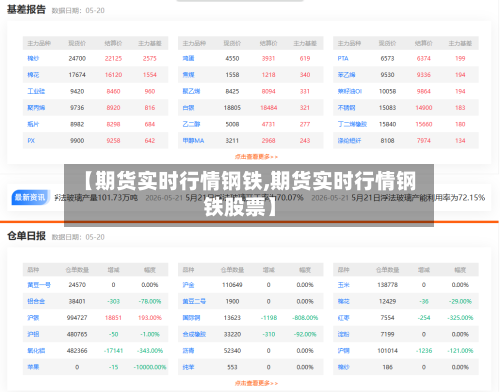Select the 白银 spot price 18805

pos(232,108)
